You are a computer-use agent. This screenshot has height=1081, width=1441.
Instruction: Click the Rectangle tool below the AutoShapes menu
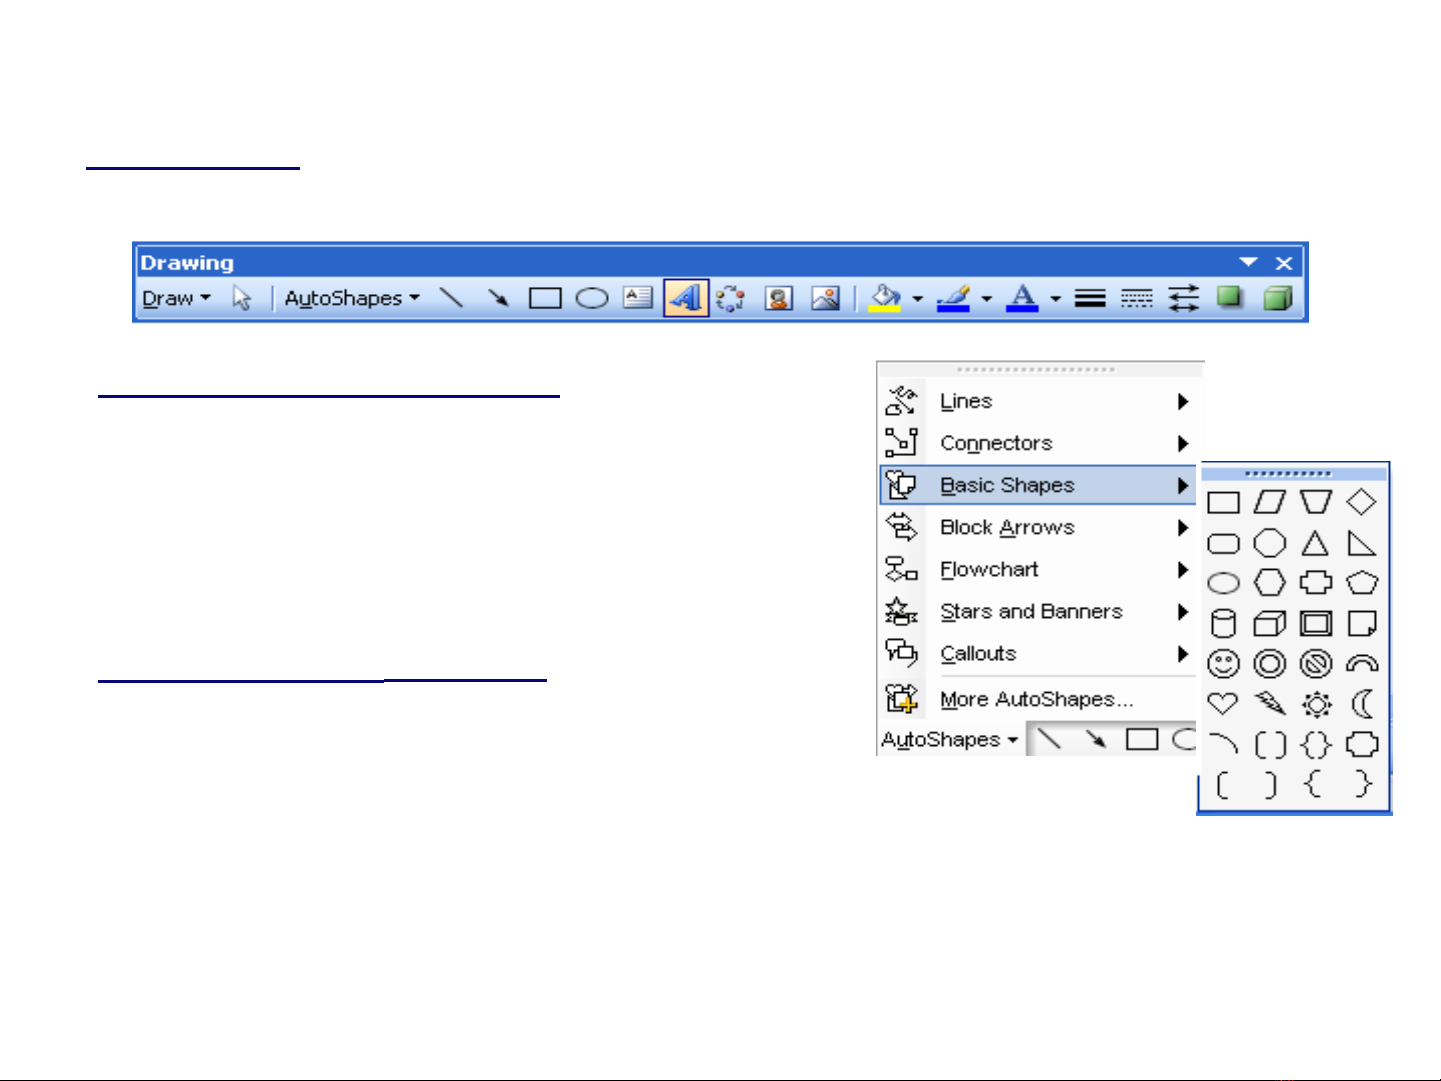click(1142, 739)
